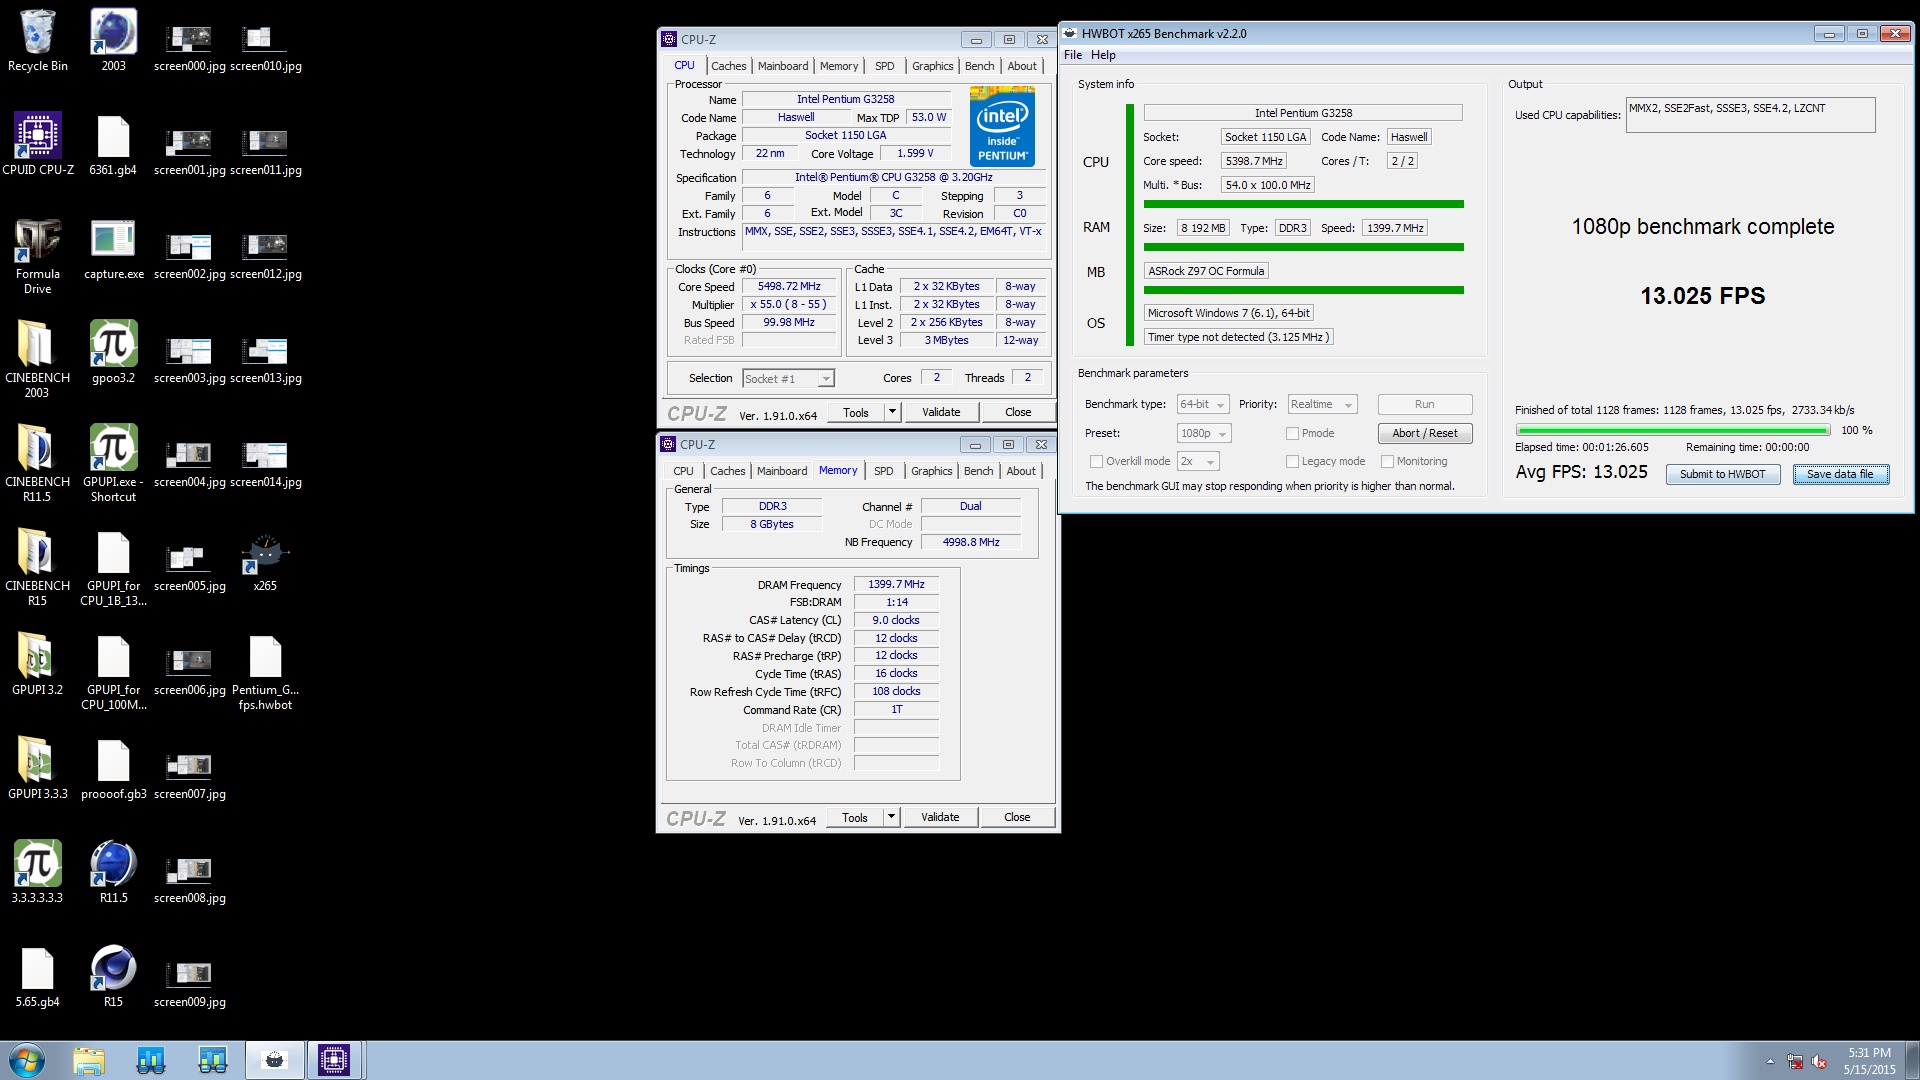Click the taskbar clock showing 5:31 PM
Screen dimensions: 1920x1080
pyautogui.click(x=1869, y=1061)
